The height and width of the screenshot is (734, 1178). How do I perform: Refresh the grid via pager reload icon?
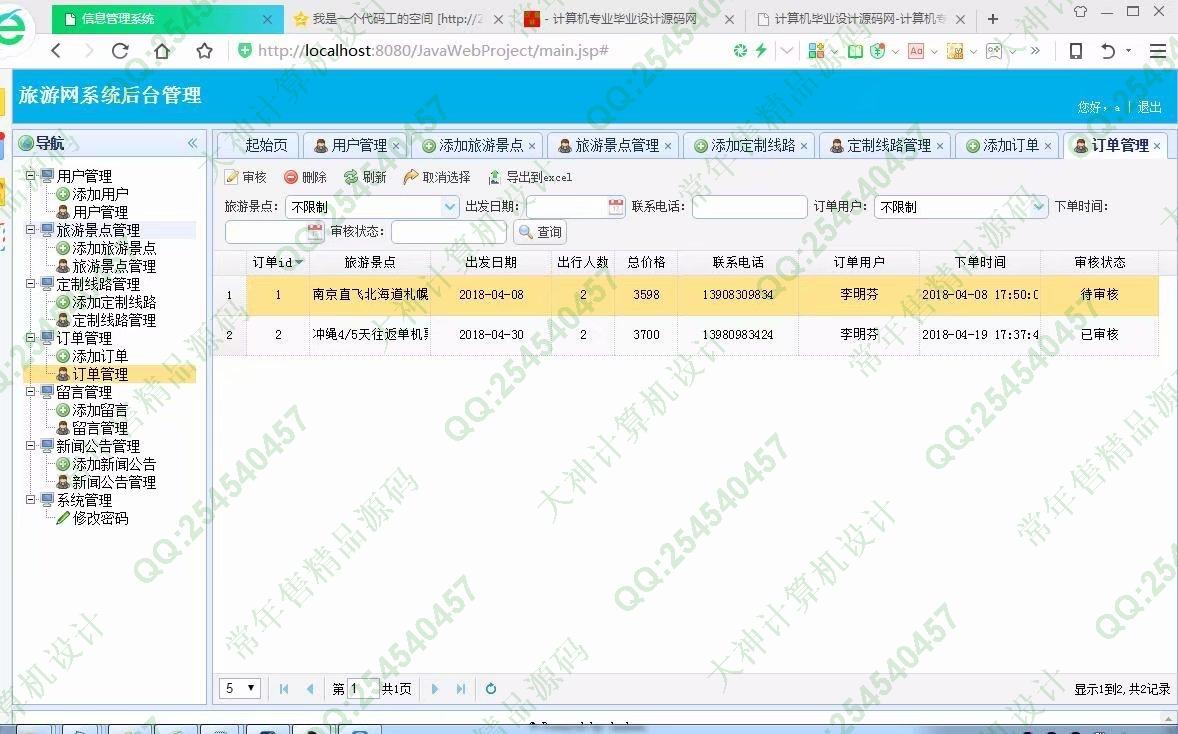pyautogui.click(x=491, y=689)
